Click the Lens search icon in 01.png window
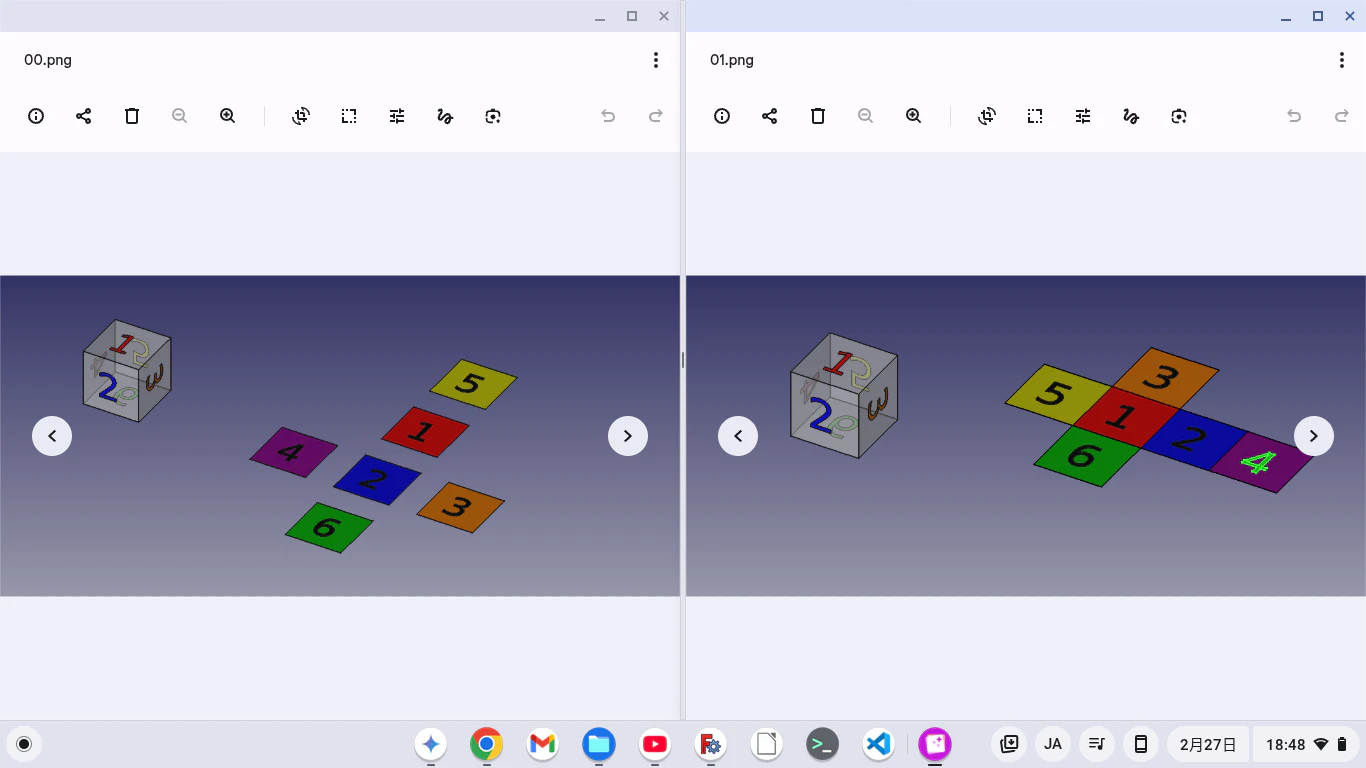This screenshot has width=1366, height=768. point(1179,116)
